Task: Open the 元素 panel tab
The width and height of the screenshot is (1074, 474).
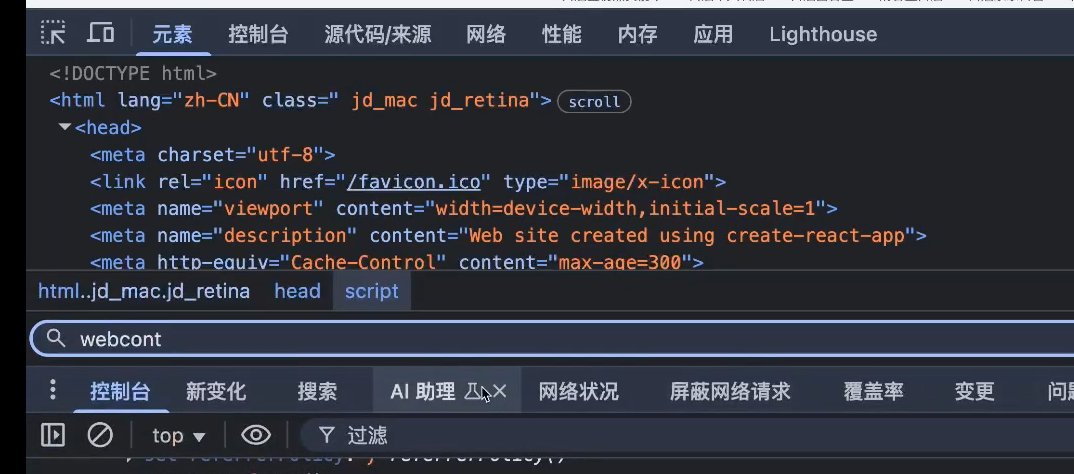Action: [x=173, y=34]
